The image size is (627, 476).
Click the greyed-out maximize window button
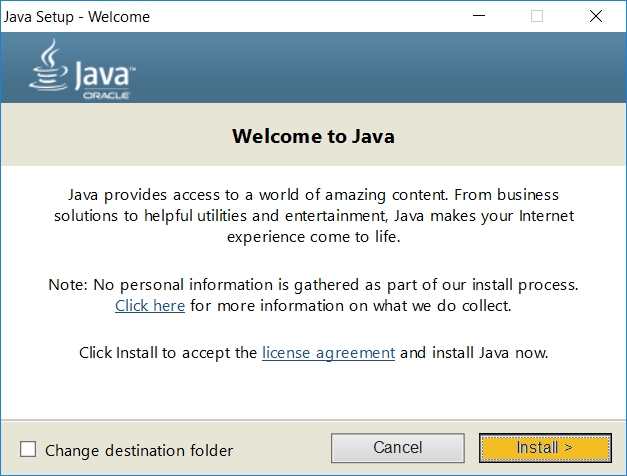(537, 16)
